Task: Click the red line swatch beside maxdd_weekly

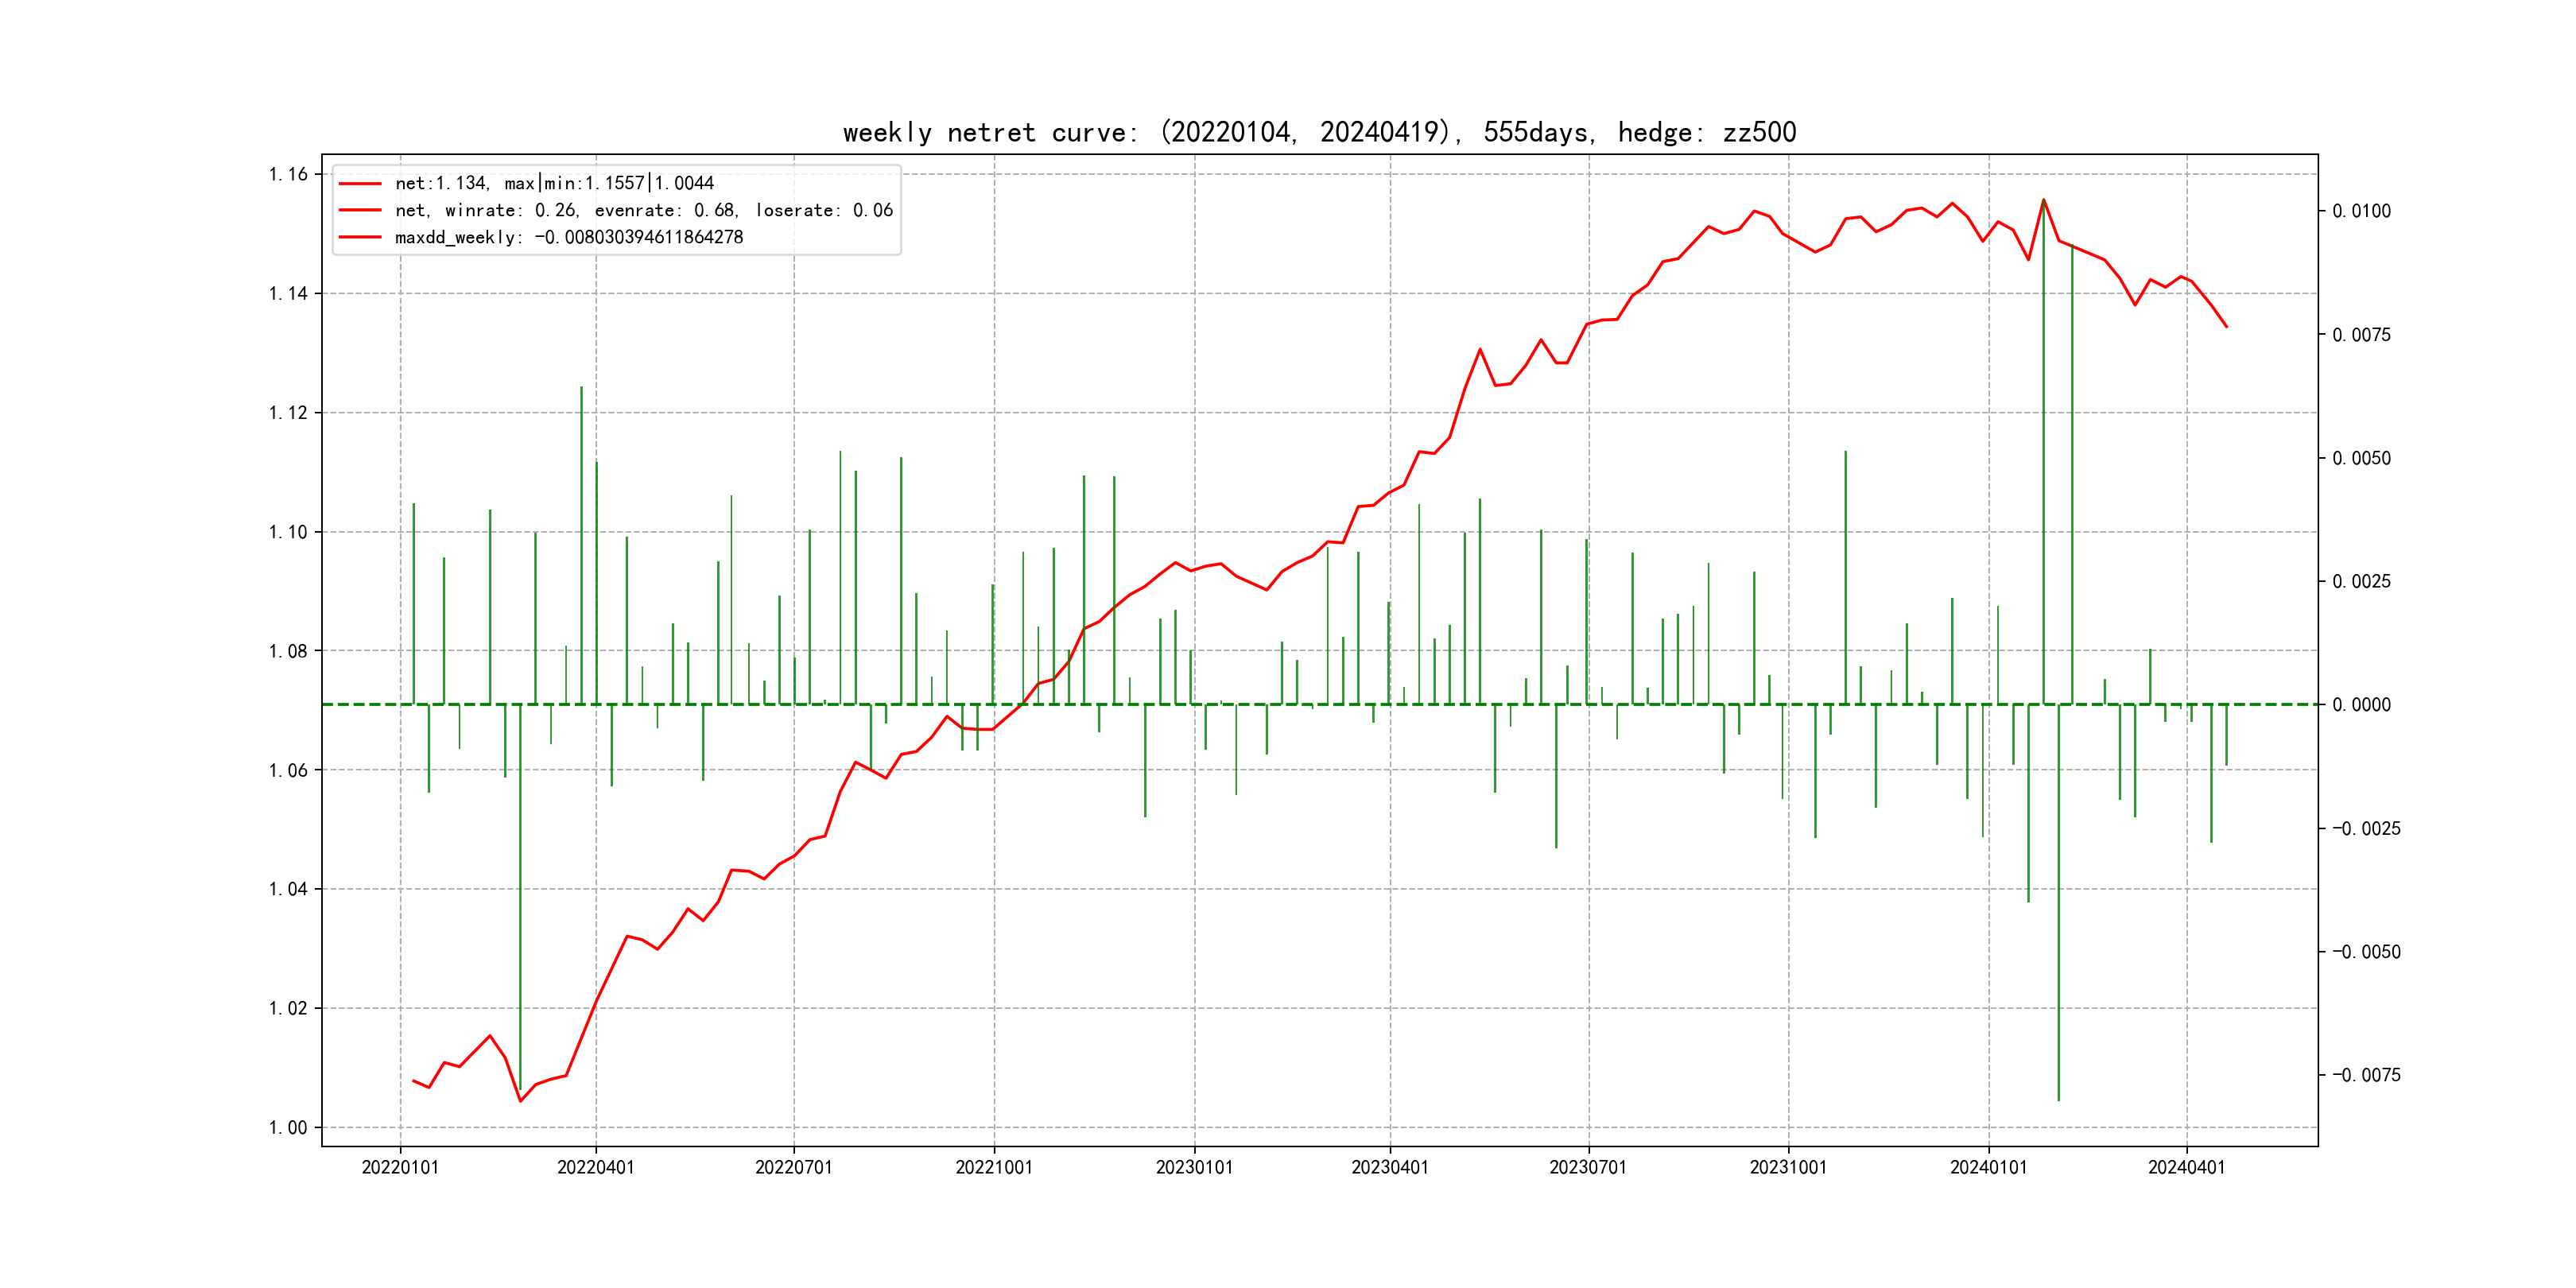Action: pos(360,237)
